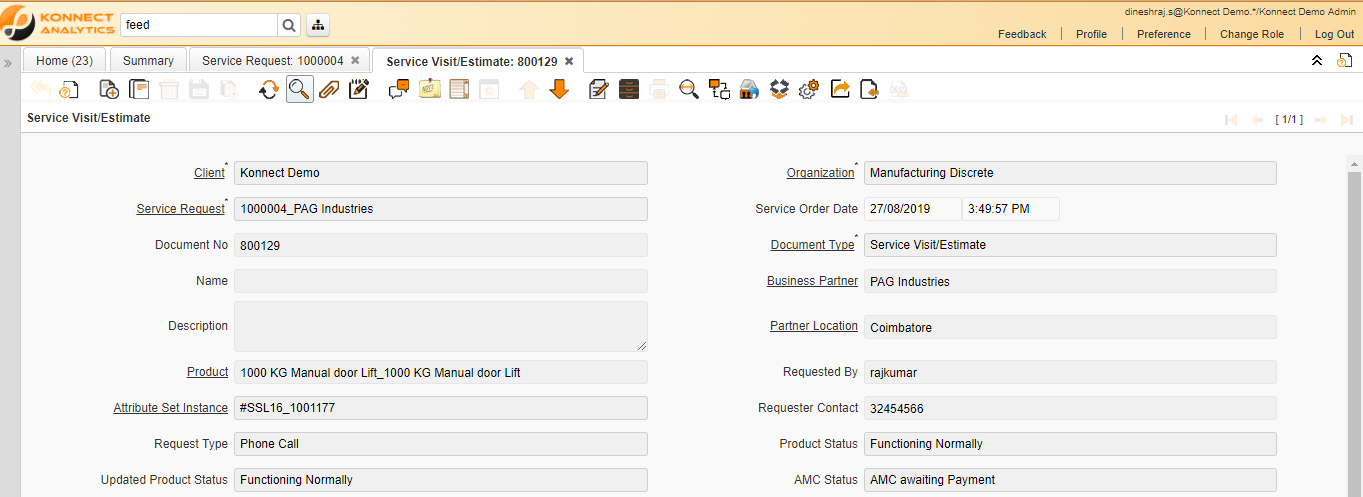
Task: Open the yellow Post-it note icon
Action: (x=430, y=89)
